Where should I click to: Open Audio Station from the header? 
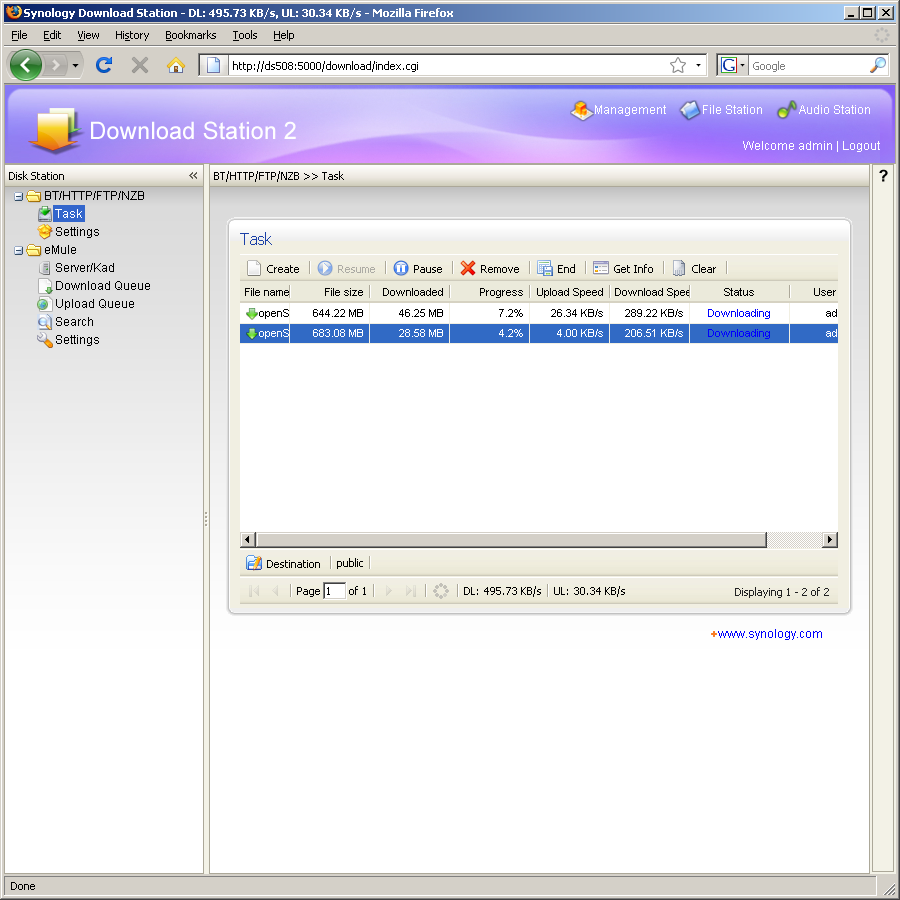(x=824, y=110)
